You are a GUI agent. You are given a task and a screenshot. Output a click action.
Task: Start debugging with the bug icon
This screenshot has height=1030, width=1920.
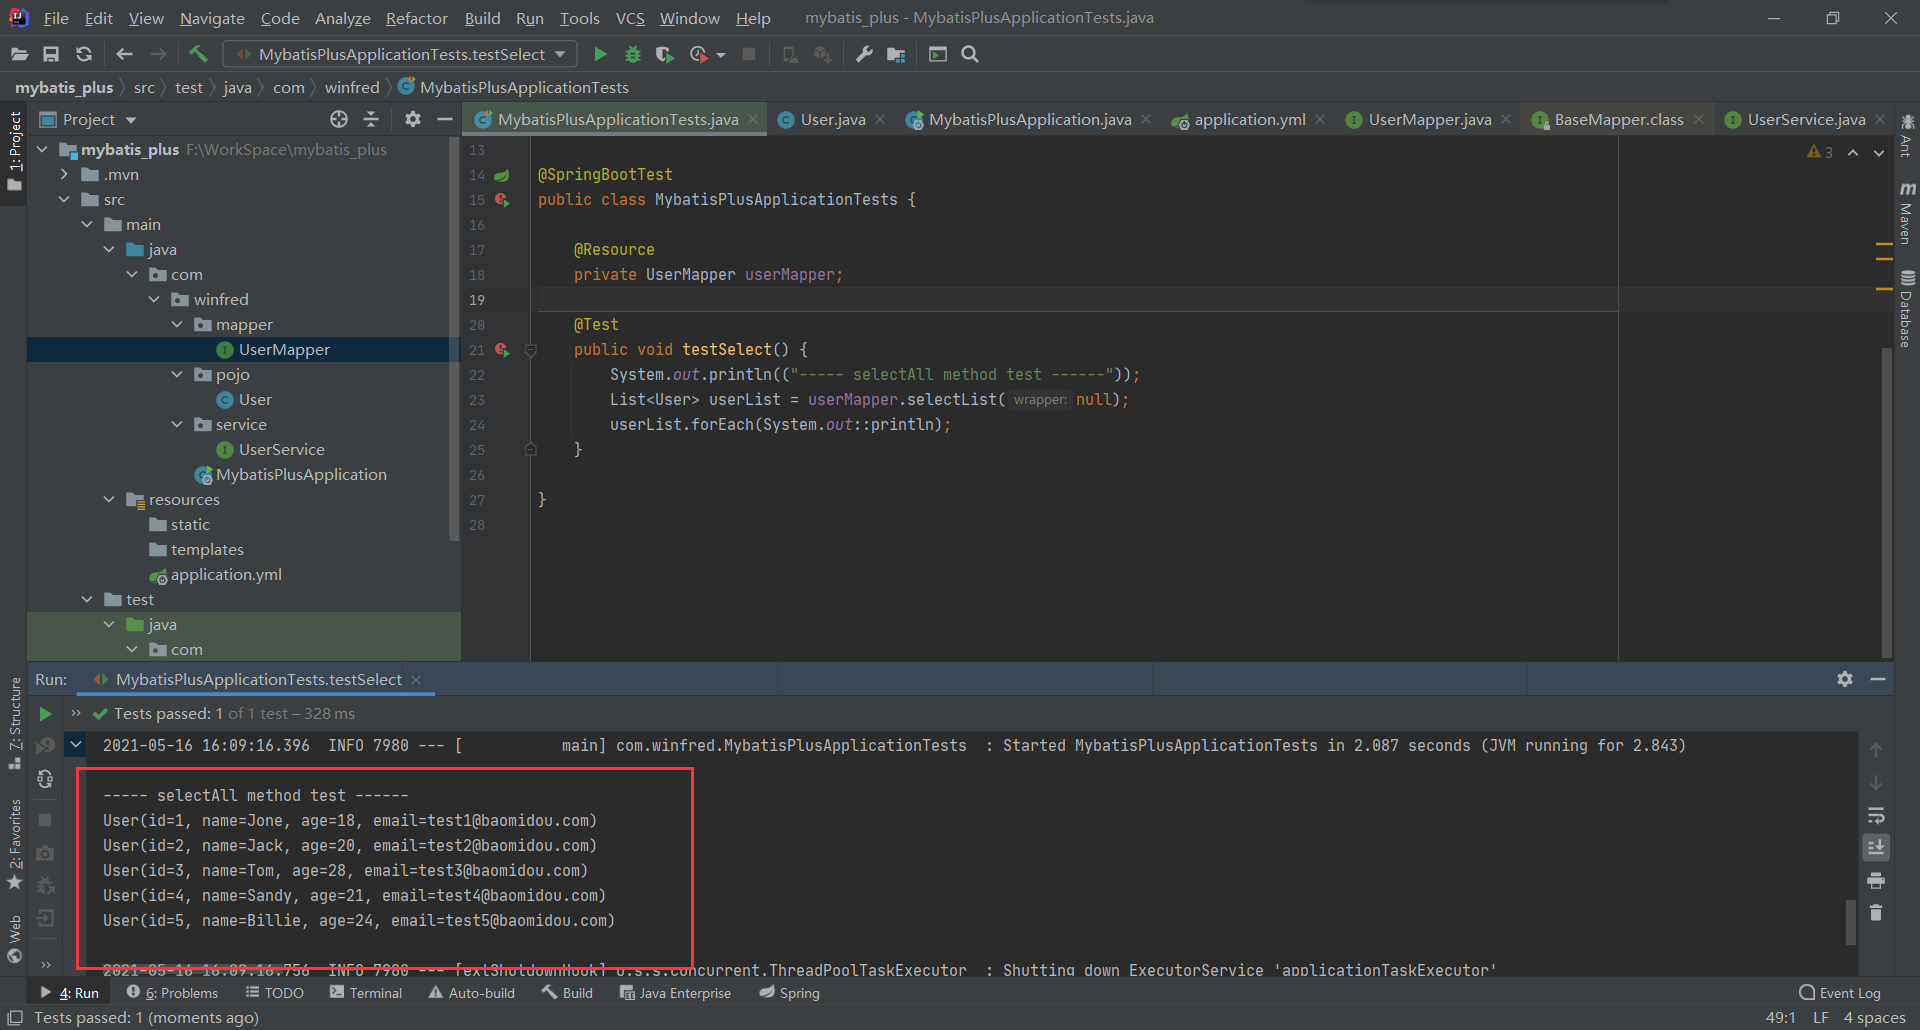tap(632, 54)
